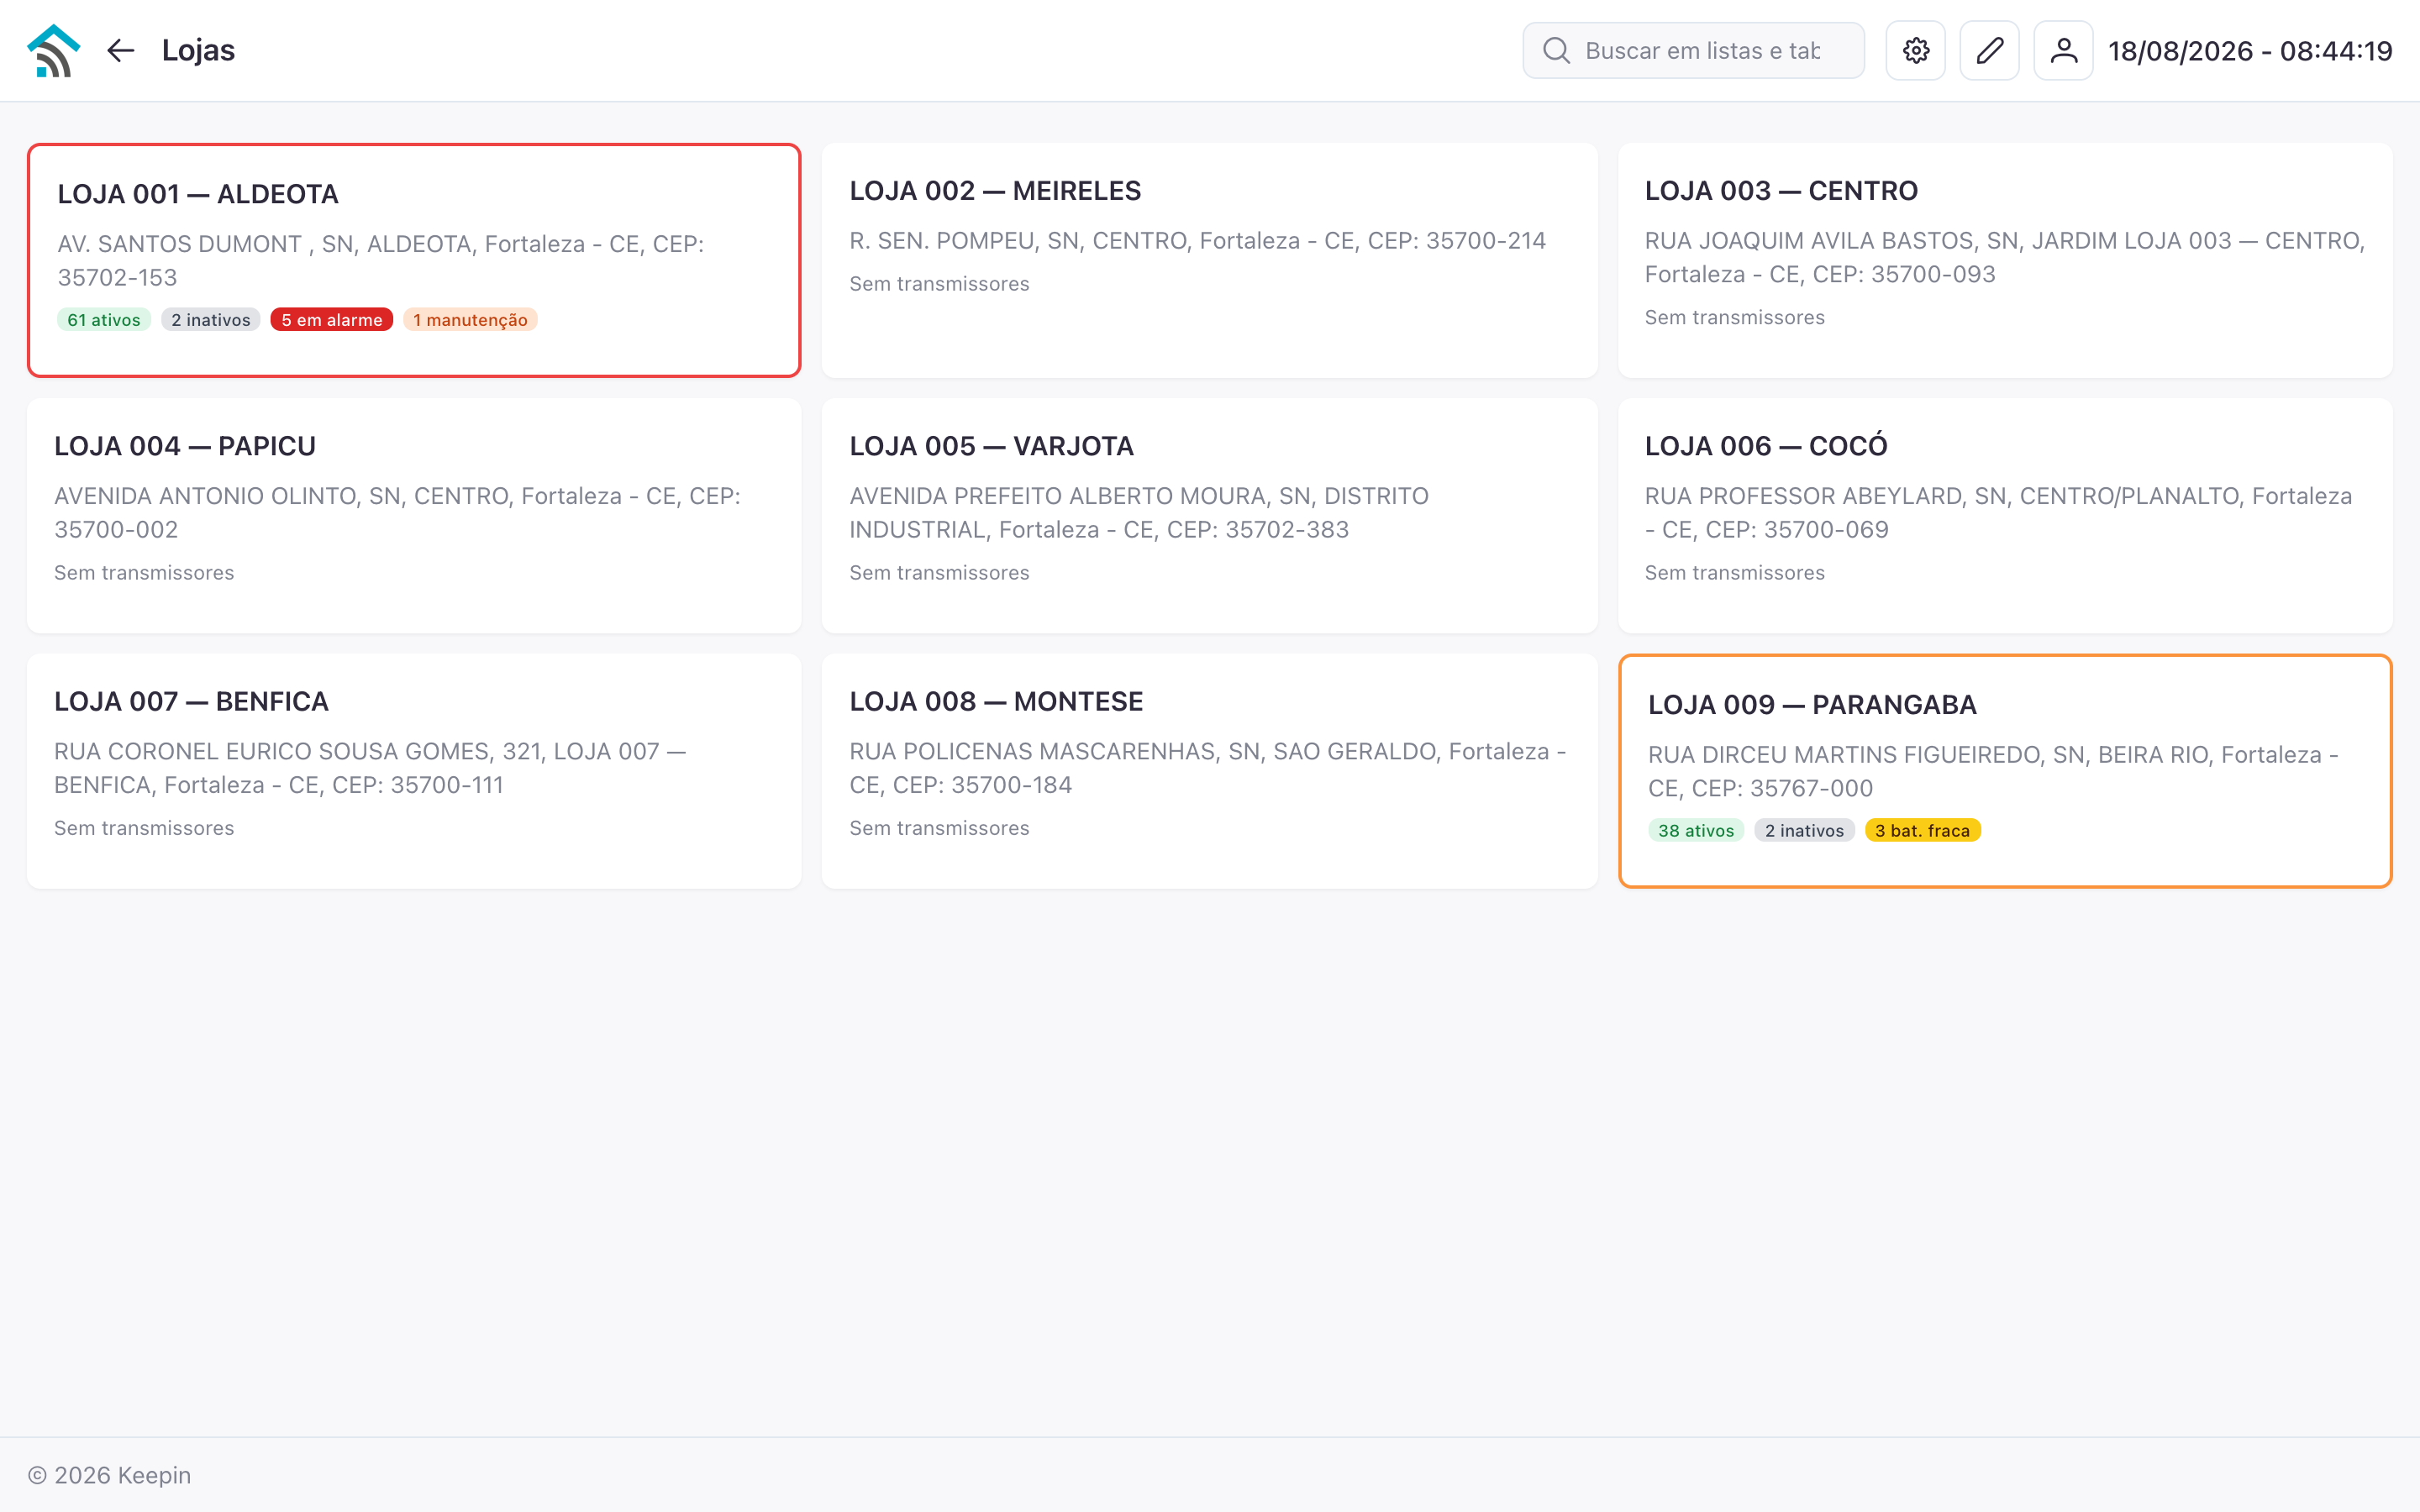Click the pencil edit icon
This screenshot has height=1512, width=2420.
[x=1989, y=50]
